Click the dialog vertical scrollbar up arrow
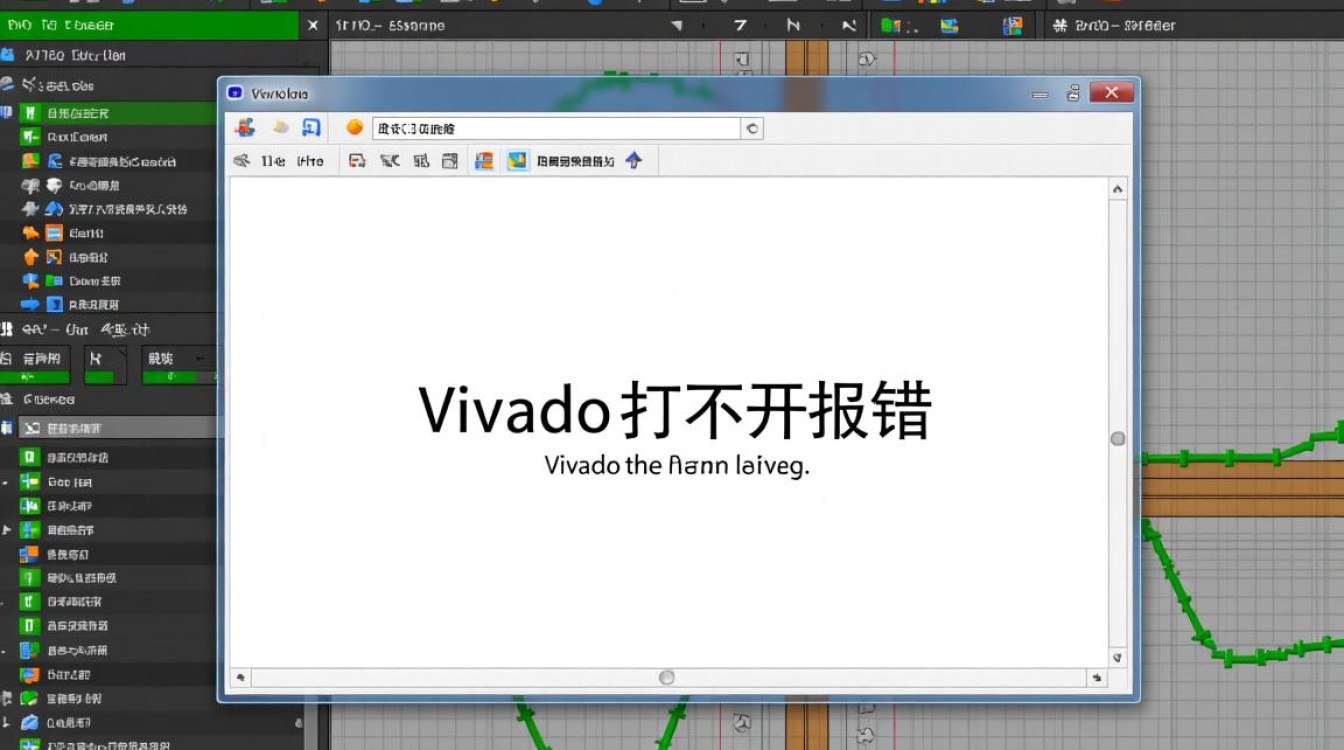Viewport: 1344px width, 750px height. pyautogui.click(x=1118, y=189)
